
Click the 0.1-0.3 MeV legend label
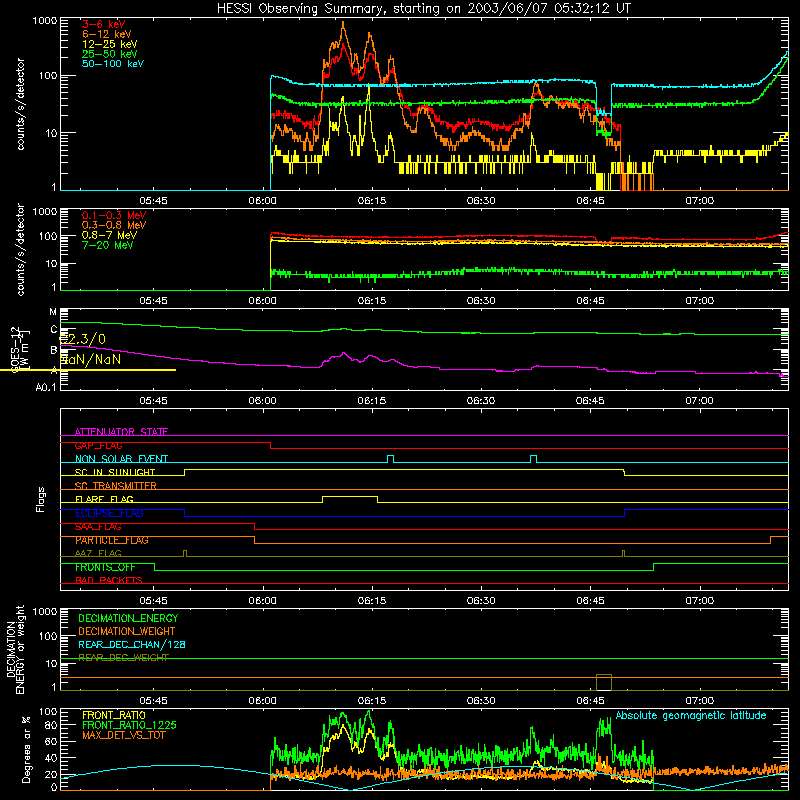coord(114,215)
